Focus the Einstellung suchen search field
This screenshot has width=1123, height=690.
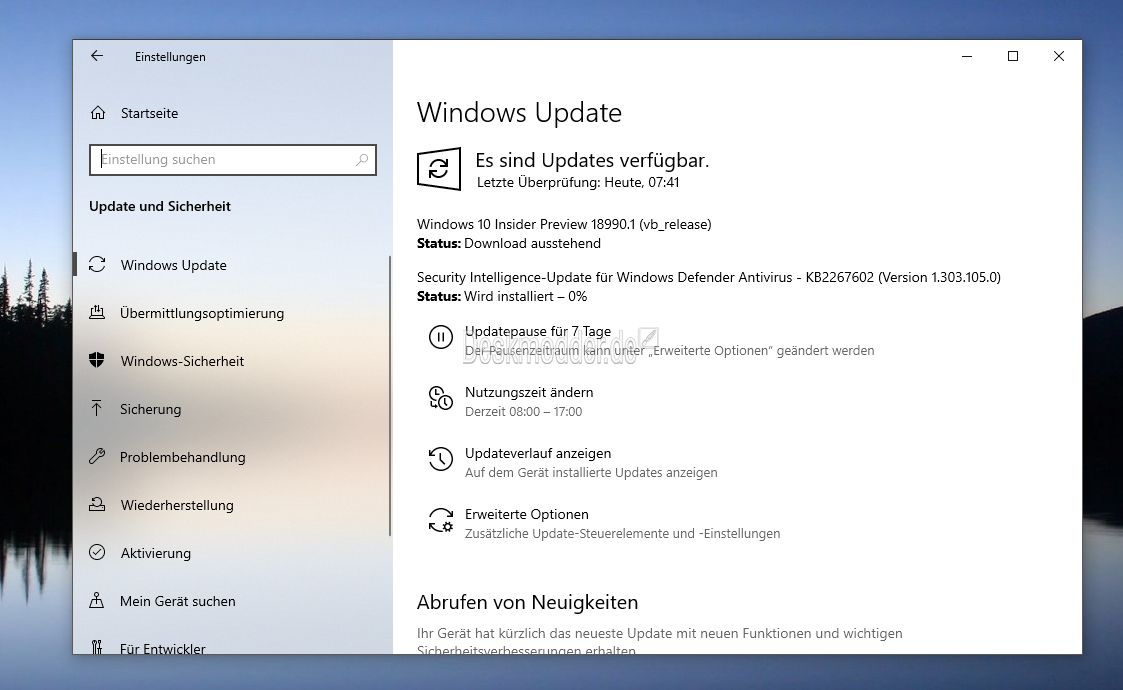click(233, 160)
